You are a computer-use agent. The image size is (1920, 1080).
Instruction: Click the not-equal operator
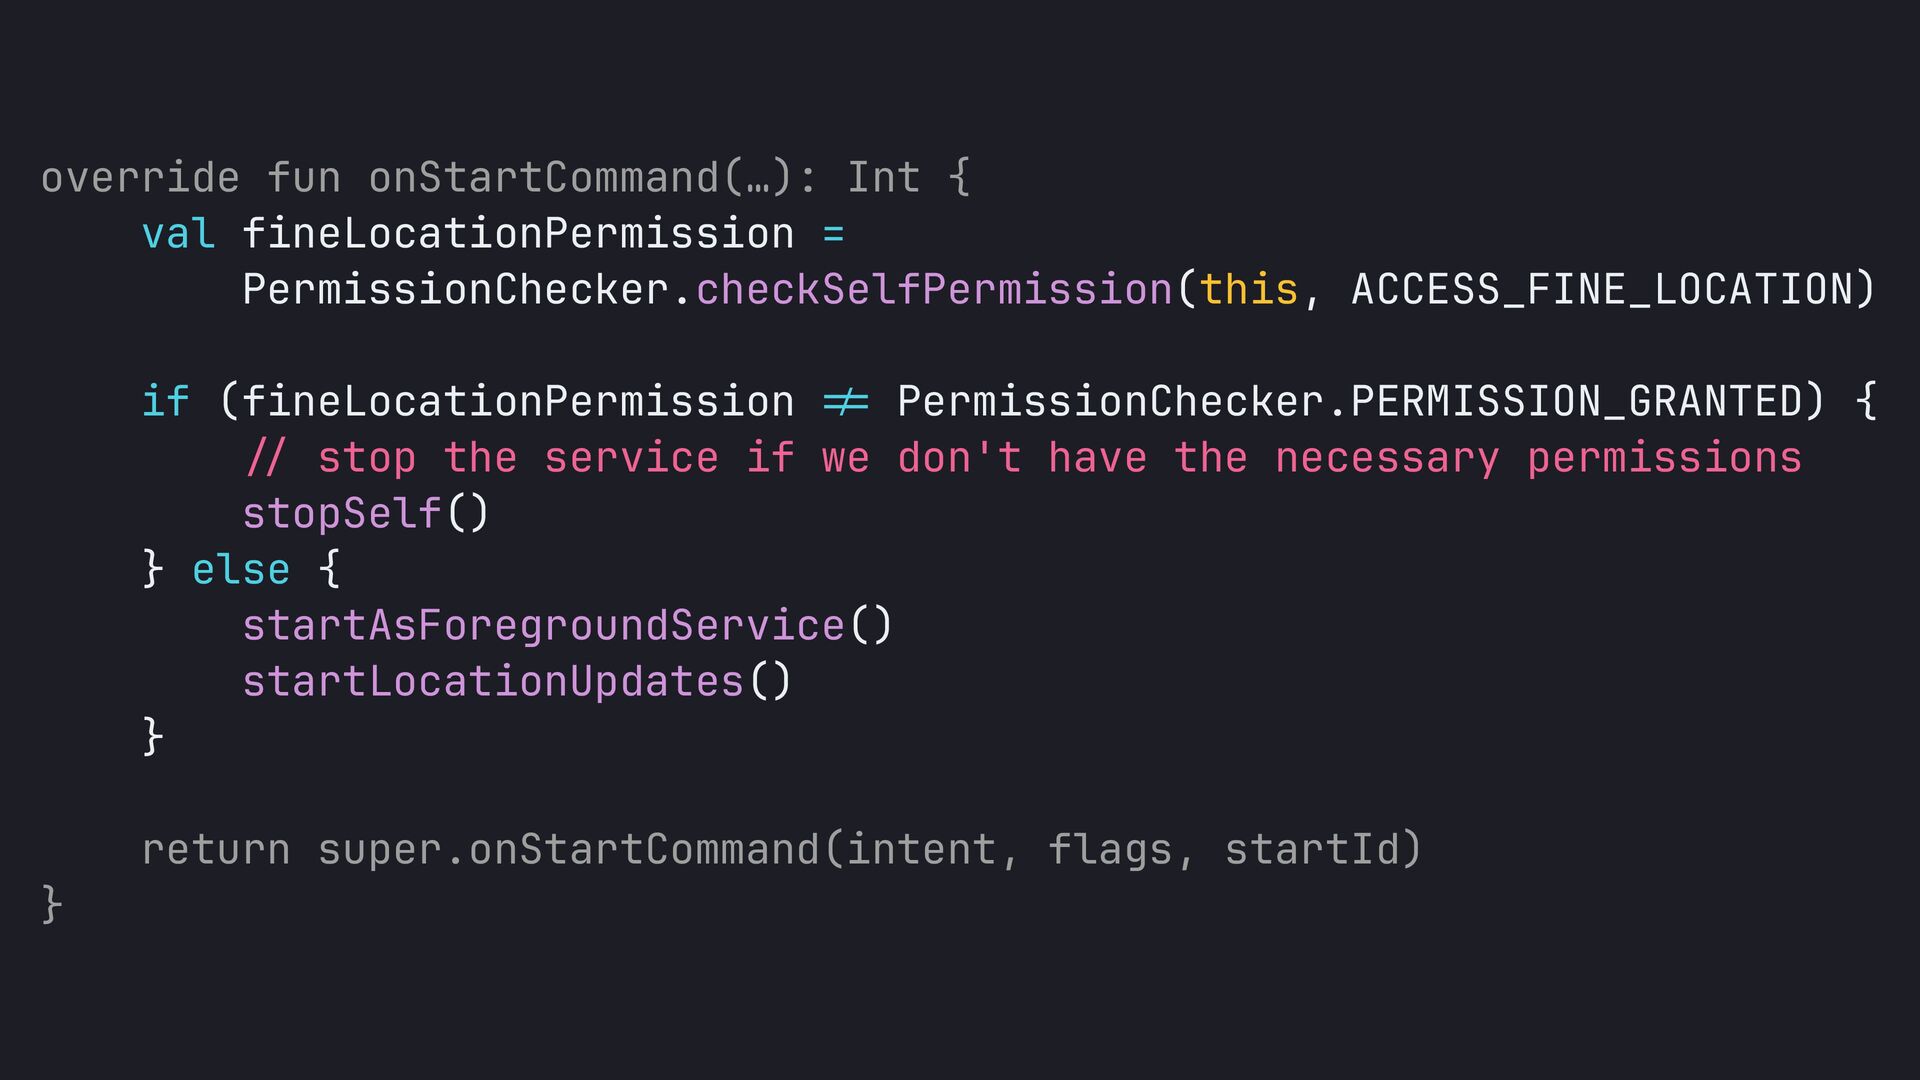(x=846, y=402)
